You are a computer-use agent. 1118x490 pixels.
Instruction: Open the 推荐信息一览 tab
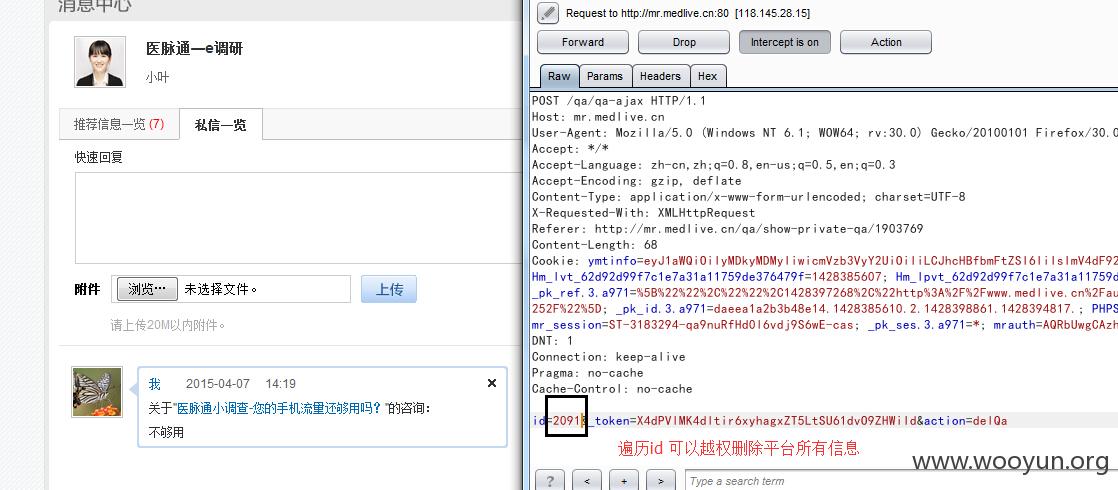coord(119,124)
